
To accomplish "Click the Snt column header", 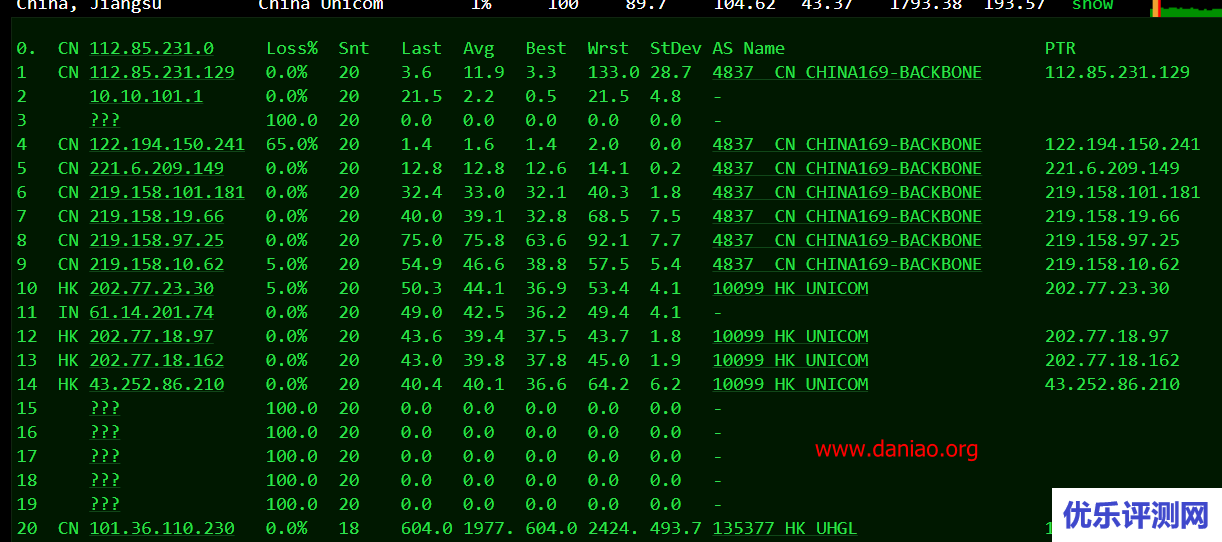I will click(354, 48).
